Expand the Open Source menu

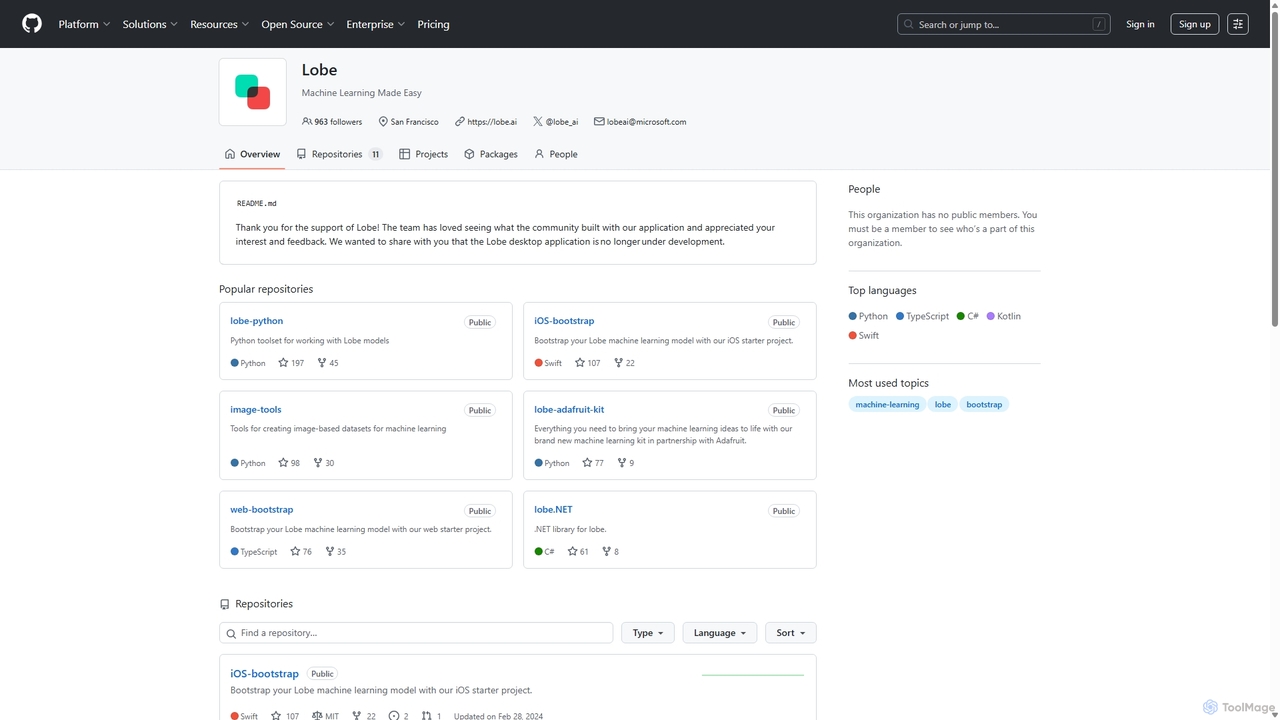click(x=298, y=24)
